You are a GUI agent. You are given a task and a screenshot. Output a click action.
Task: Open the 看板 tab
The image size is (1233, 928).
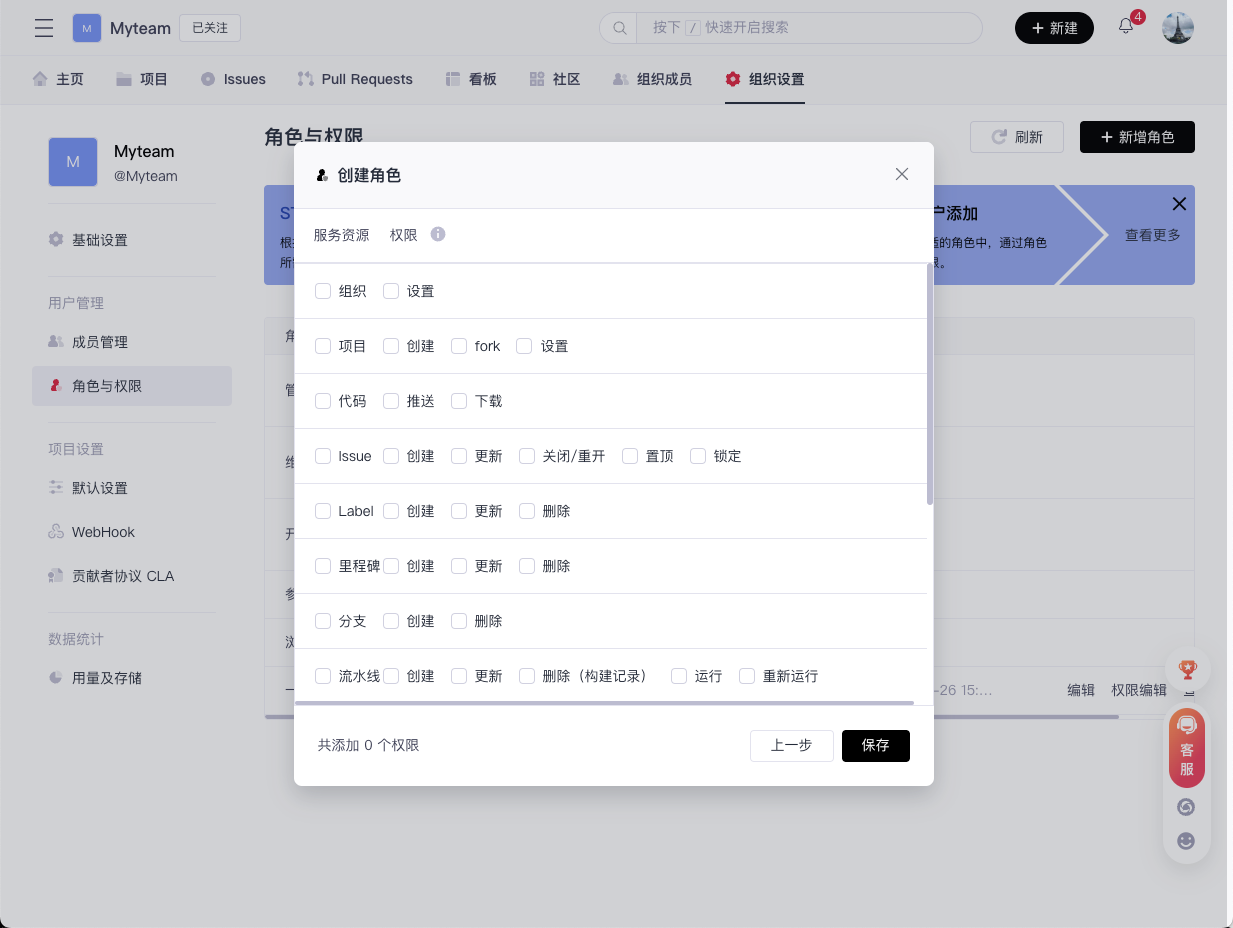coord(471,79)
